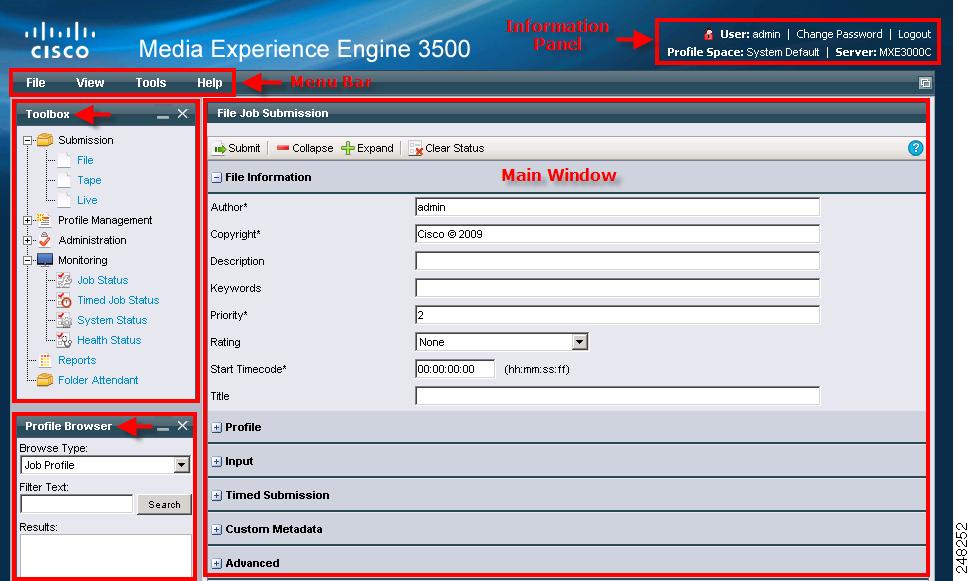This screenshot has width=972, height=581.
Task: Open the Help menu
Action: (x=210, y=82)
